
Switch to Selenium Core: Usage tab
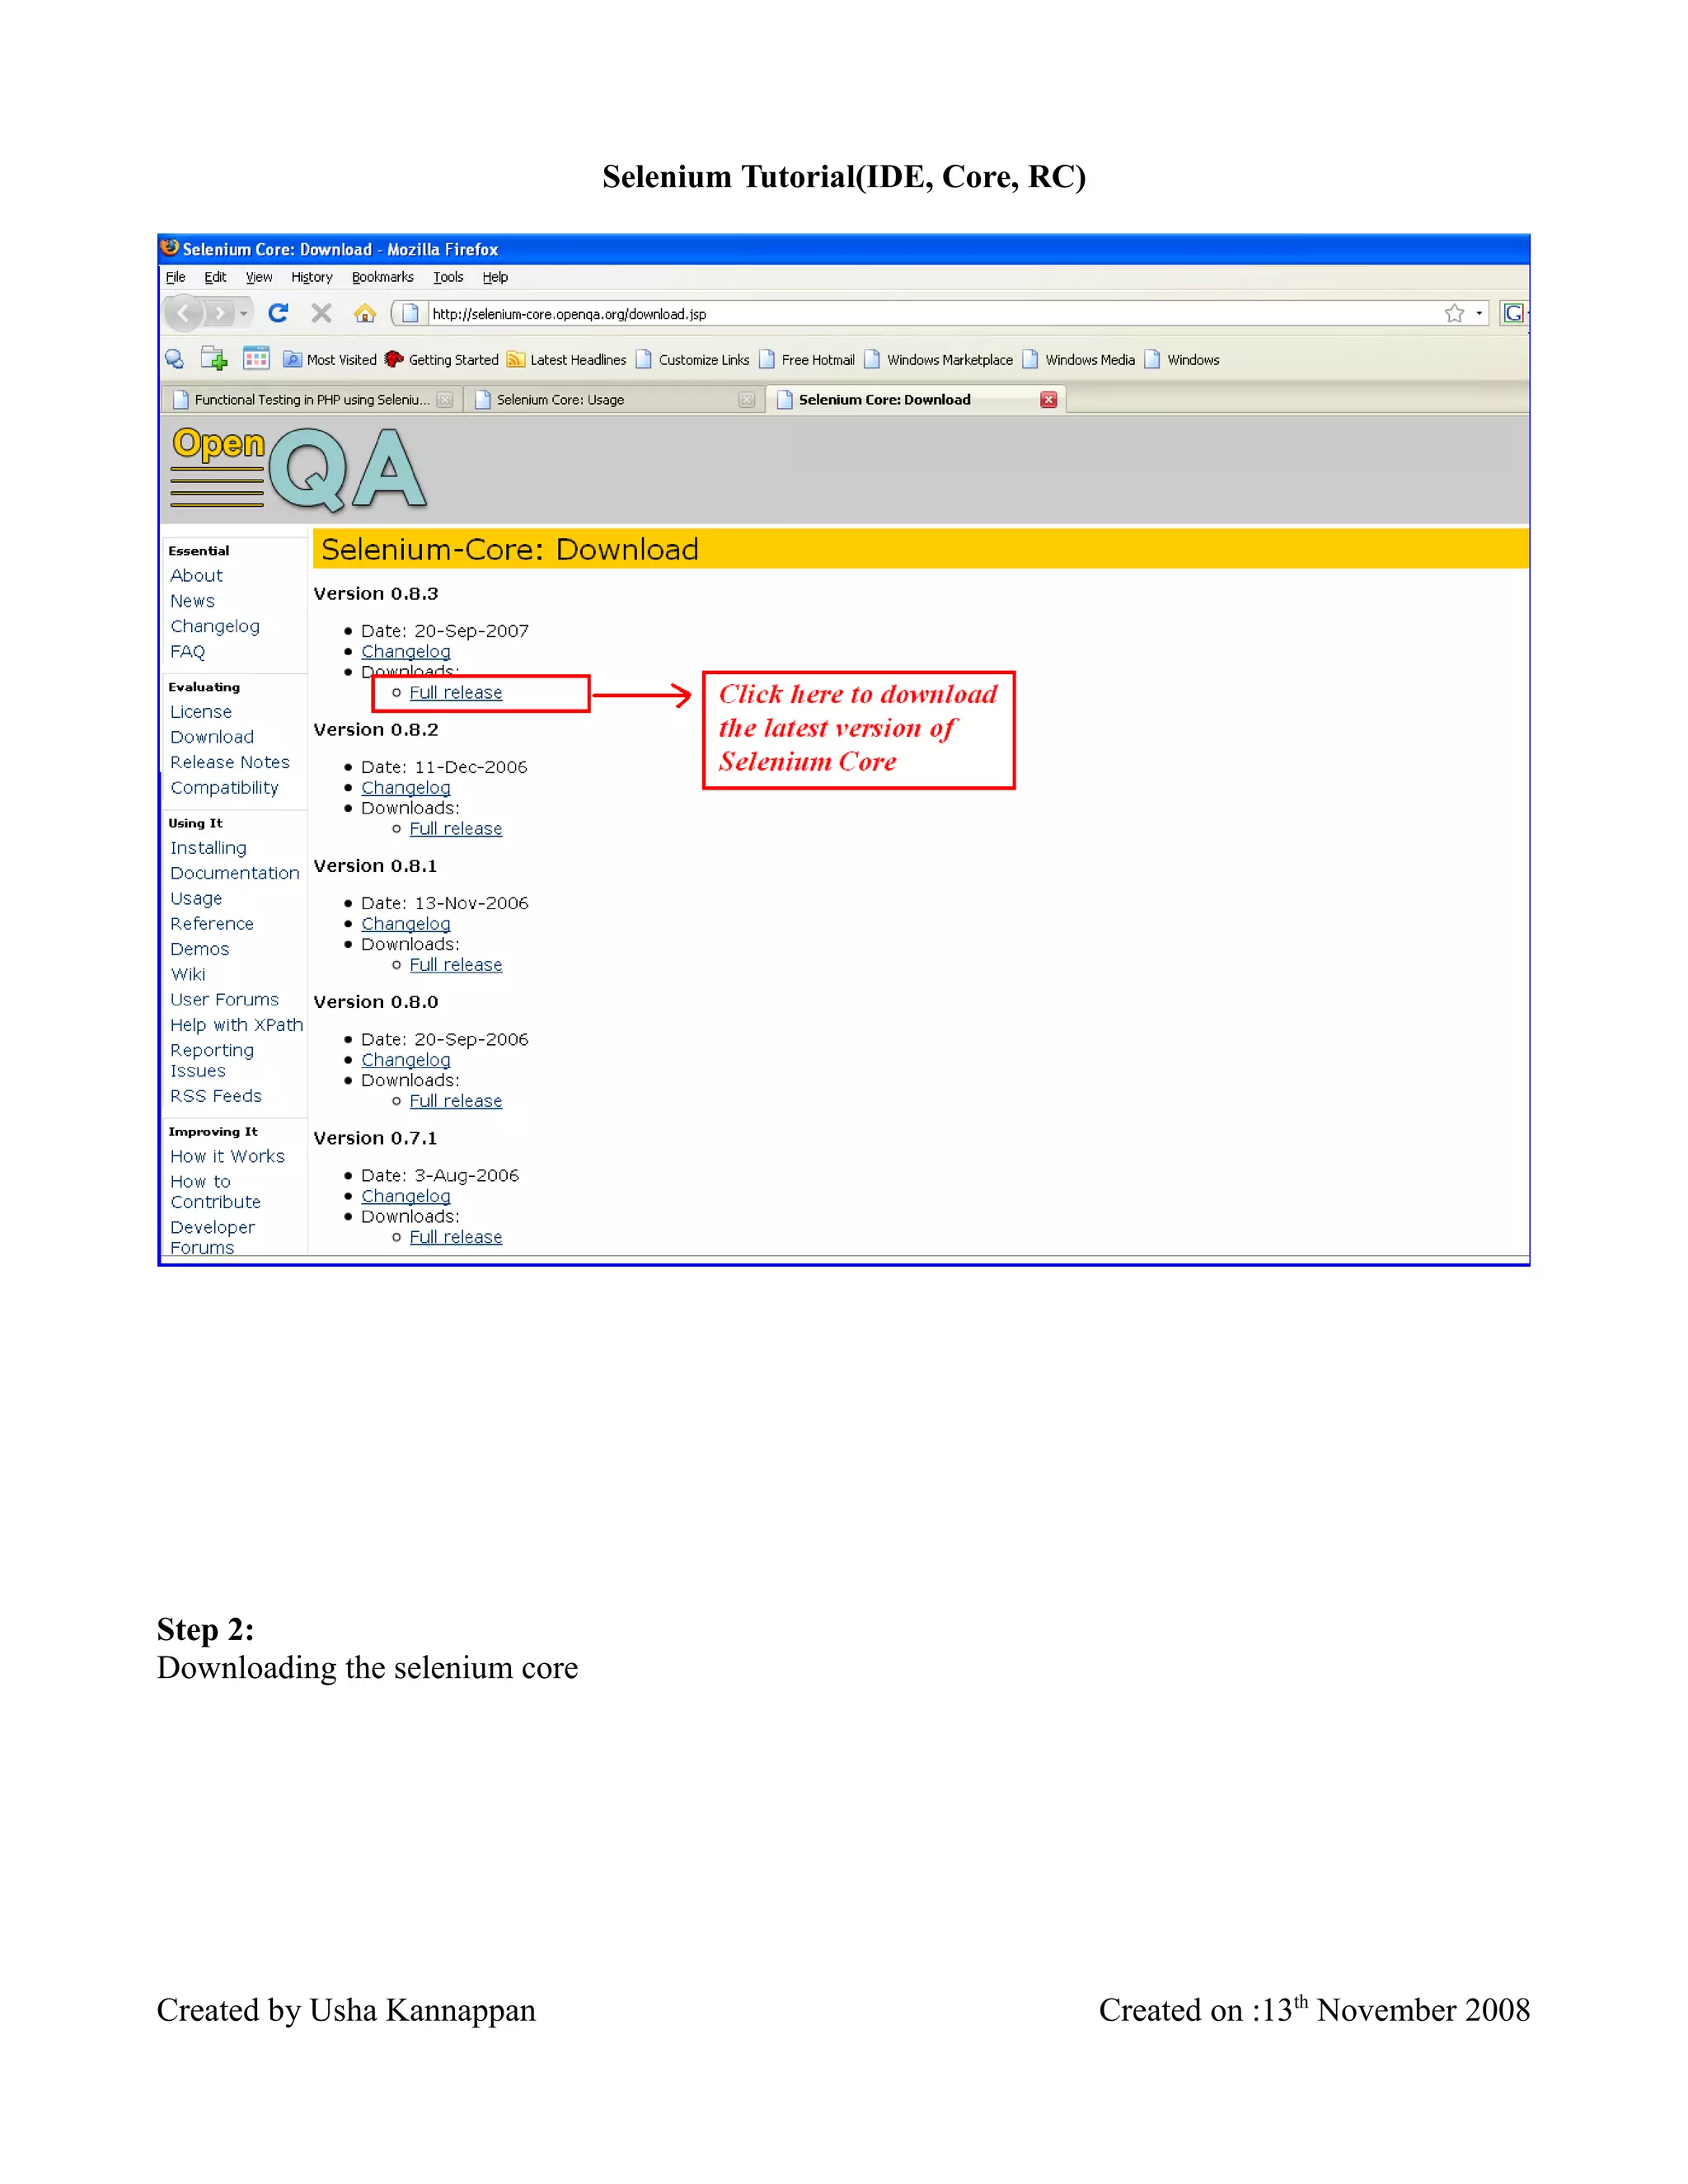click(x=614, y=399)
